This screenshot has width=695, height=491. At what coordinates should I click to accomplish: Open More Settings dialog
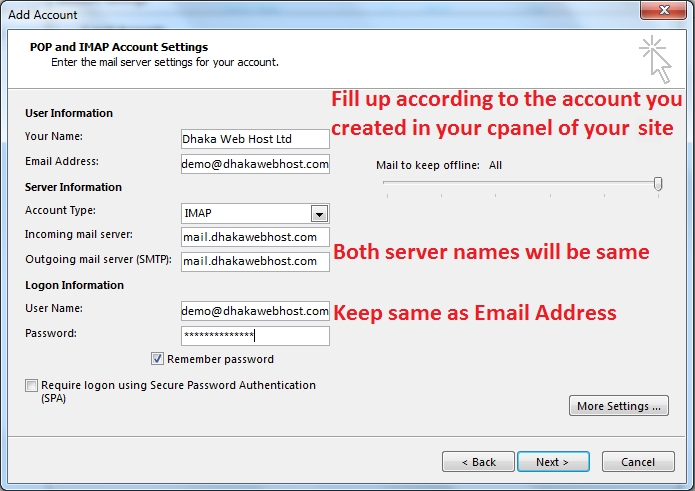618,406
